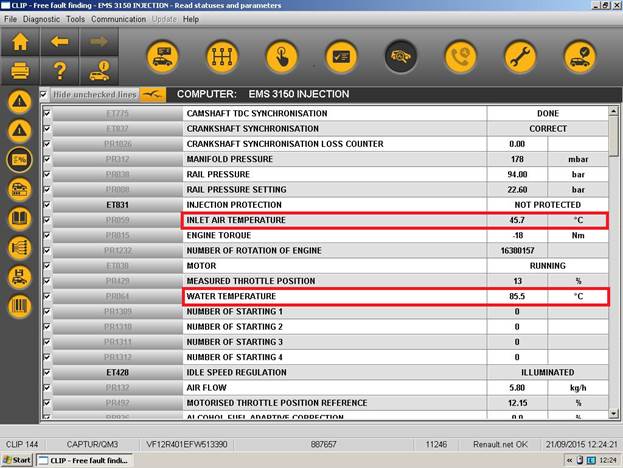This screenshot has width=623, height=468.
Task: Click the Windows Start button
Action: [x=17, y=460]
